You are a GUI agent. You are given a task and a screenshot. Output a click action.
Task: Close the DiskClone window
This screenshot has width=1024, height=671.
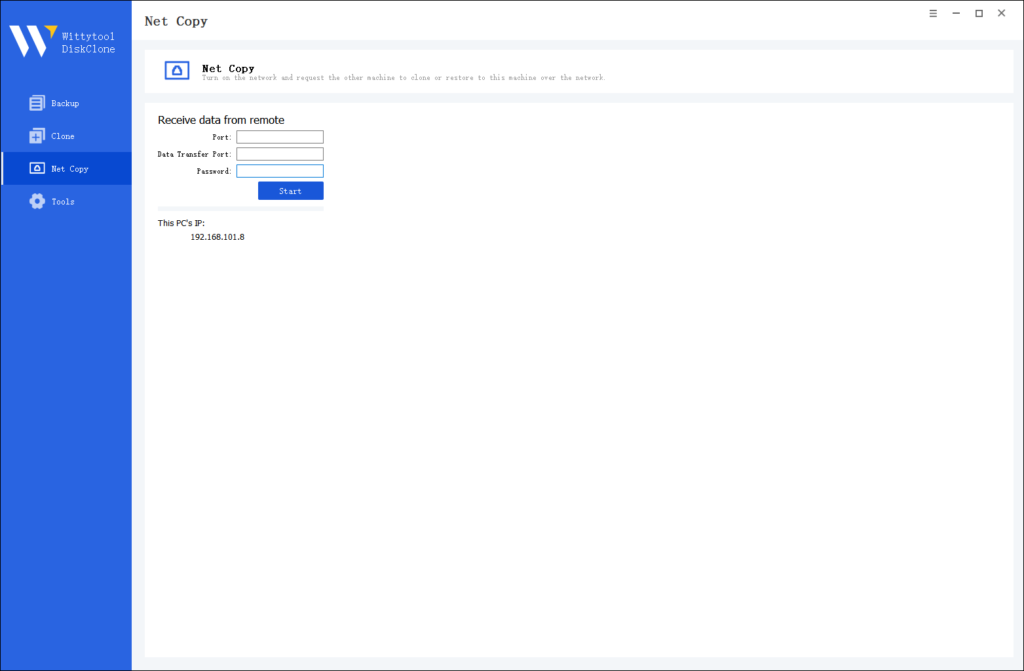pyautogui.click(x=1001, y=13)
